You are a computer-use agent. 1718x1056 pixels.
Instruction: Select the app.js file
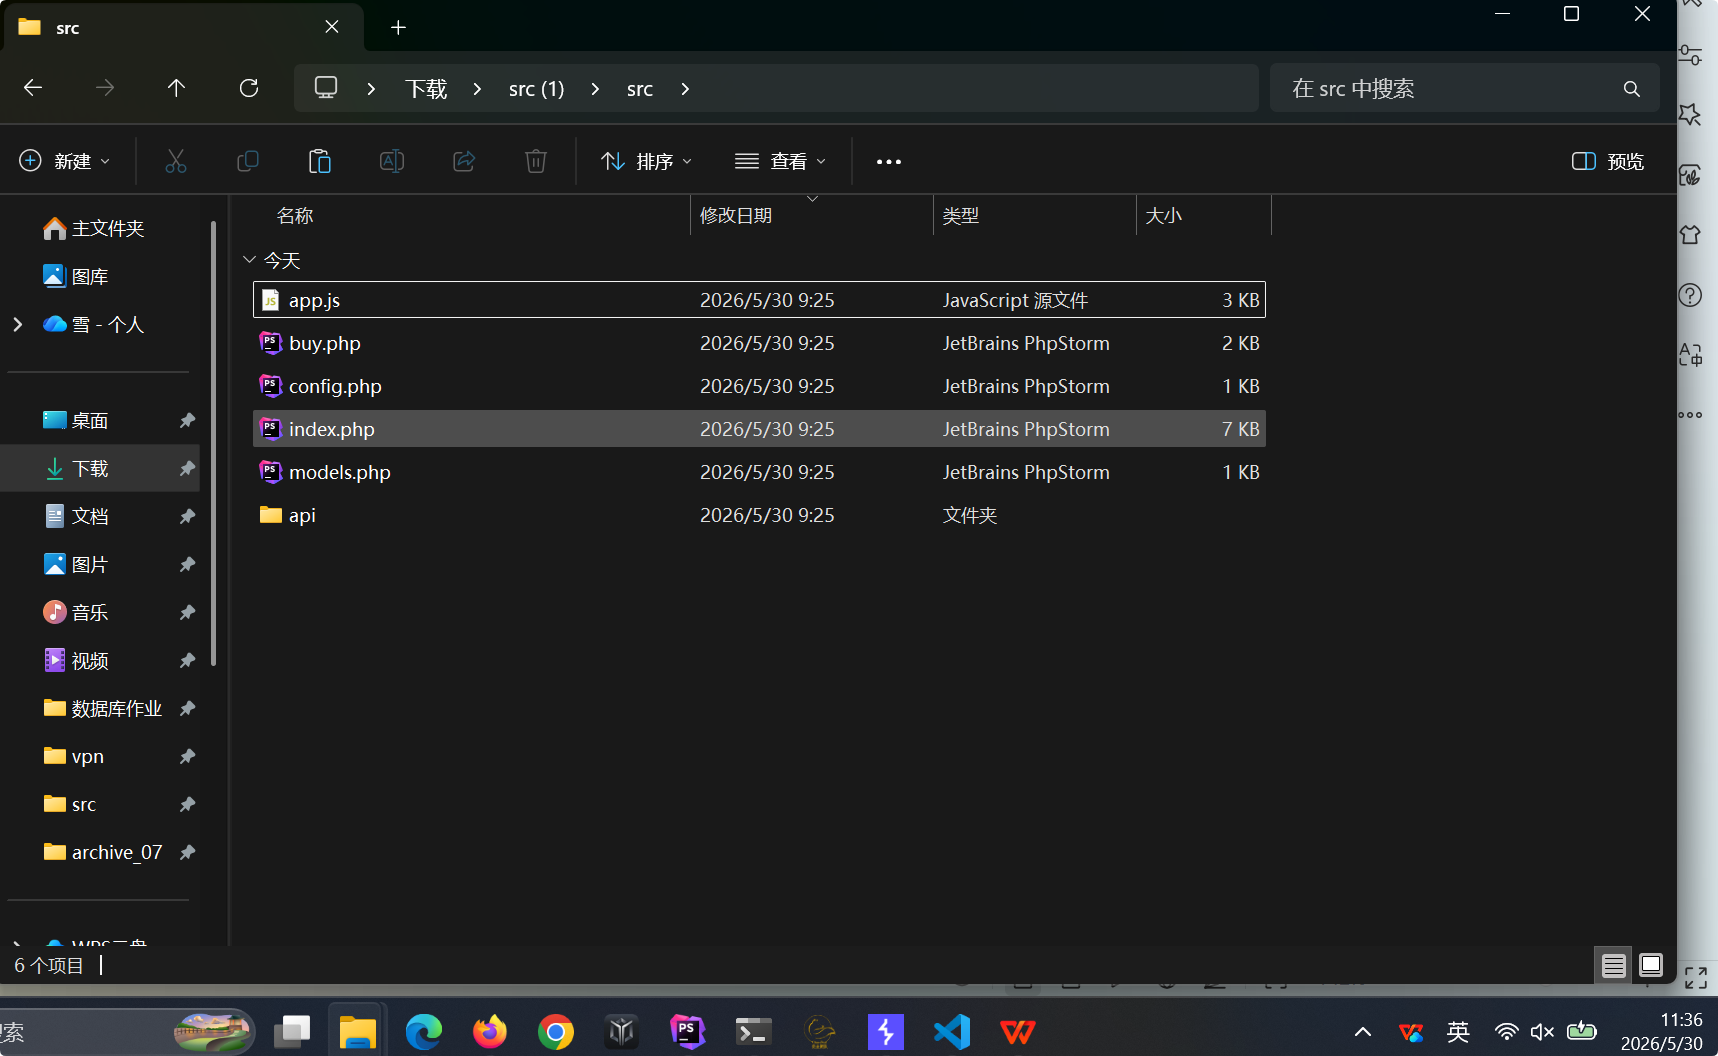[x=759, y=300]
